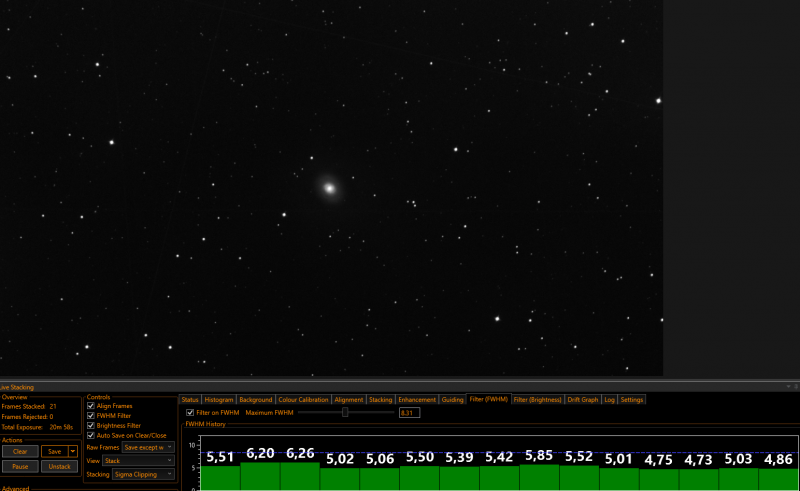Click the Unstack button
The width and height of the screenshot is (800, 491).
point(59,467)
